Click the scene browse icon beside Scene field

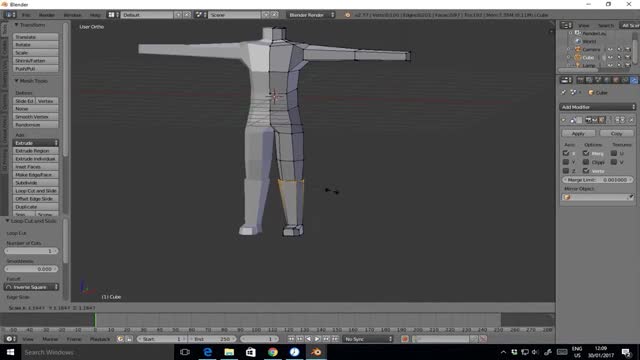tap(200, 15)
